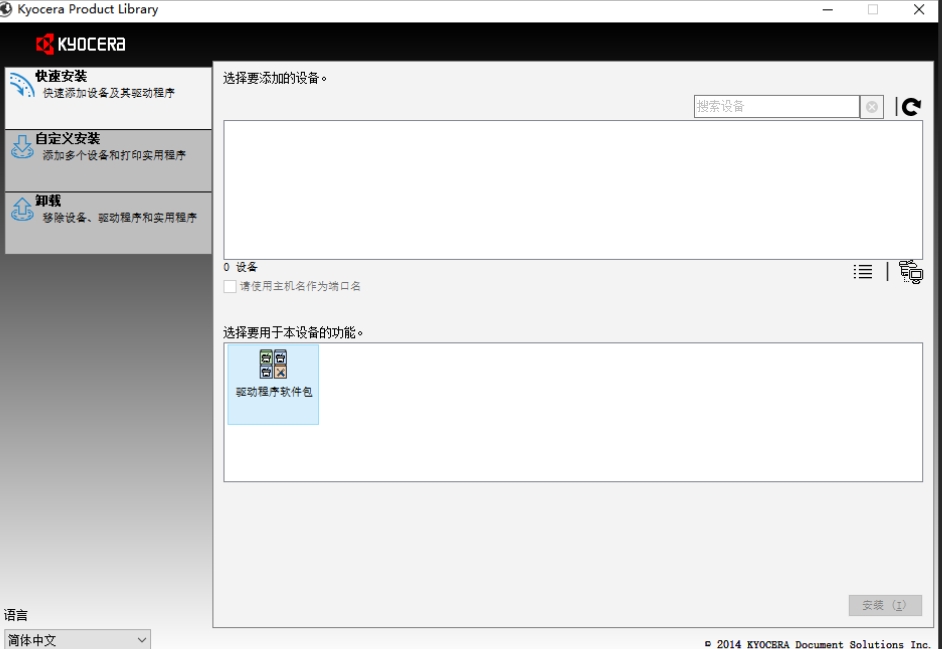
Task: Open the add custom device dialog
Action: point(910,271)
